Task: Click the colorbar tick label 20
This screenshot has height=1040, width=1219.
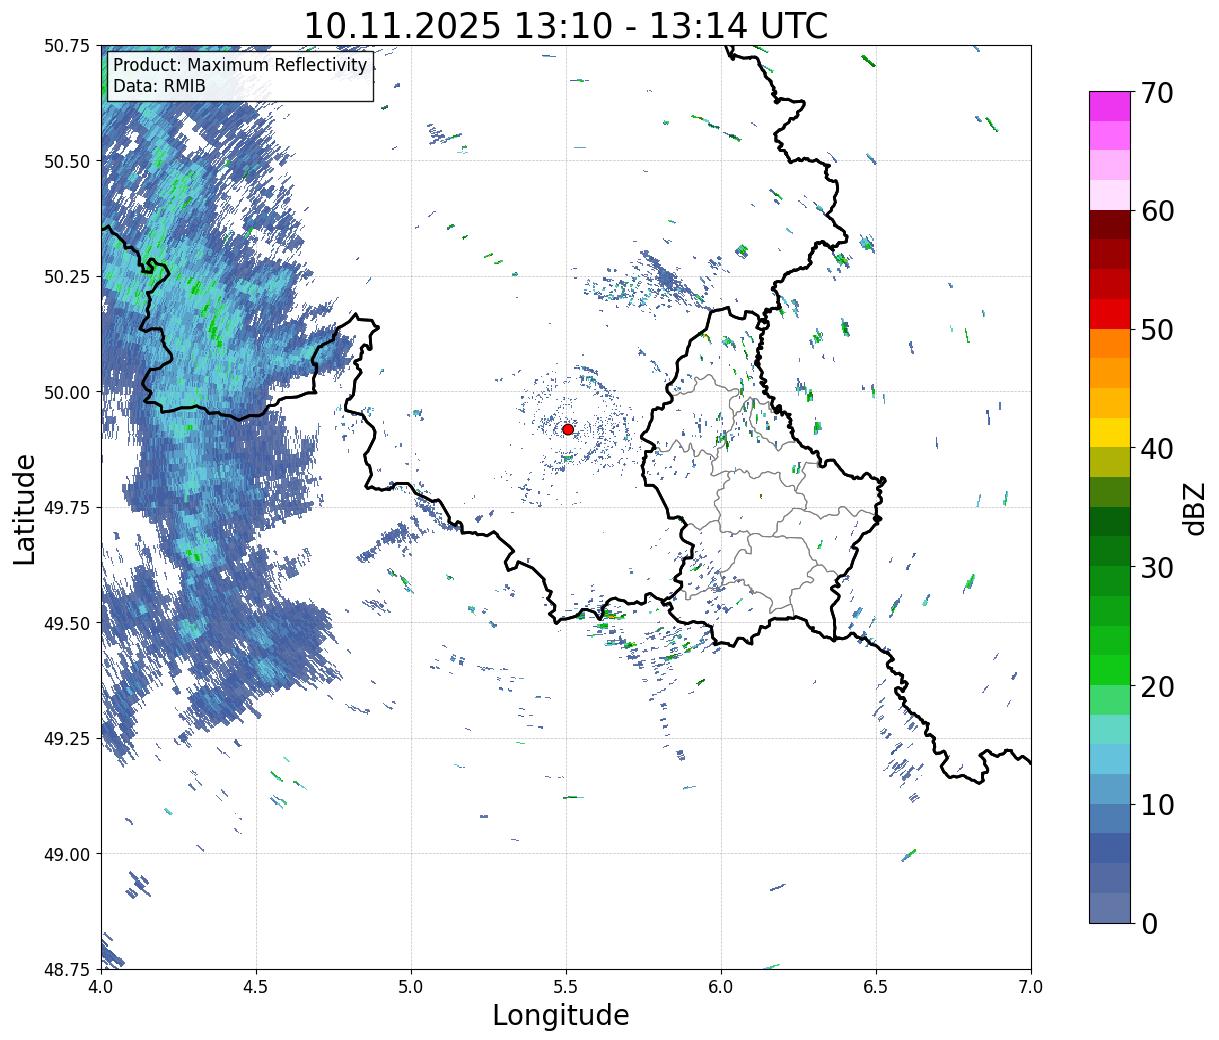Action: pyautogui.click(x=1156, y=686)
